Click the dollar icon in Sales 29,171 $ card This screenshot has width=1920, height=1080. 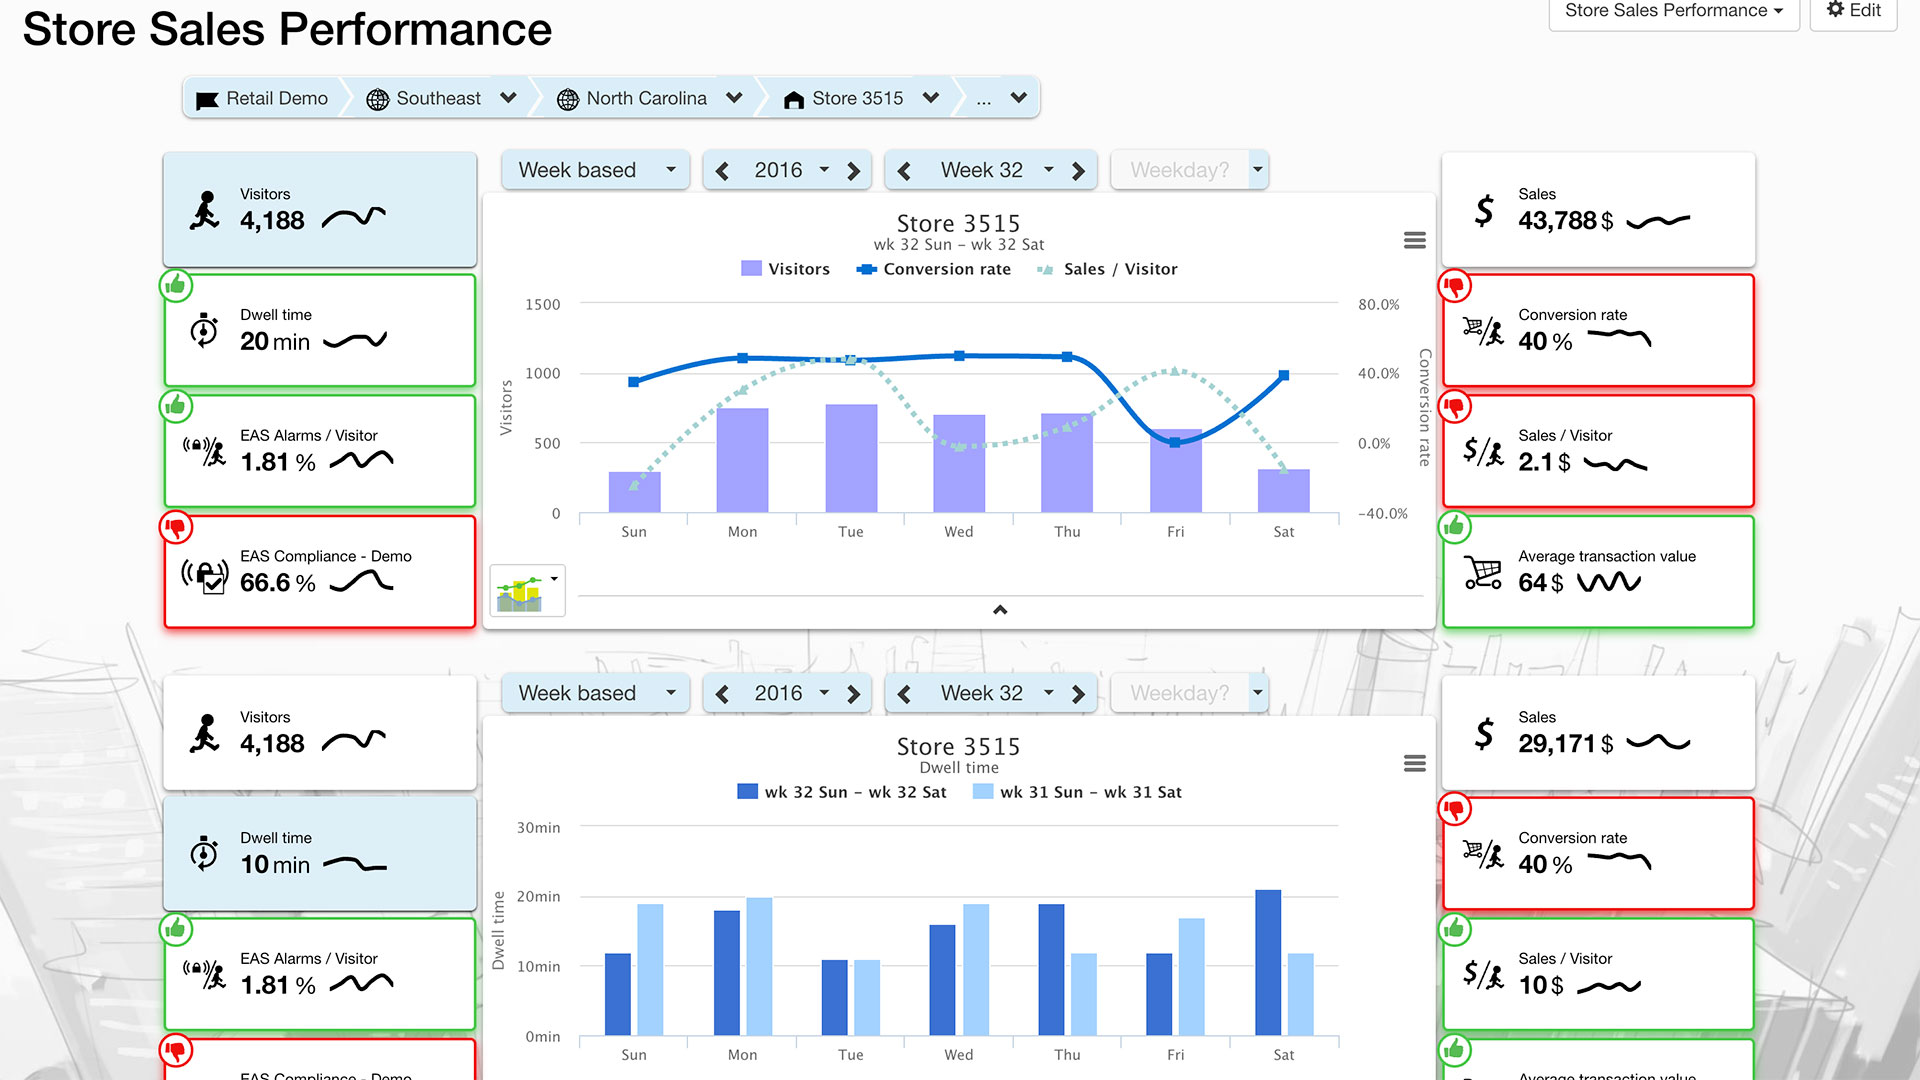tap(1484, 733)
